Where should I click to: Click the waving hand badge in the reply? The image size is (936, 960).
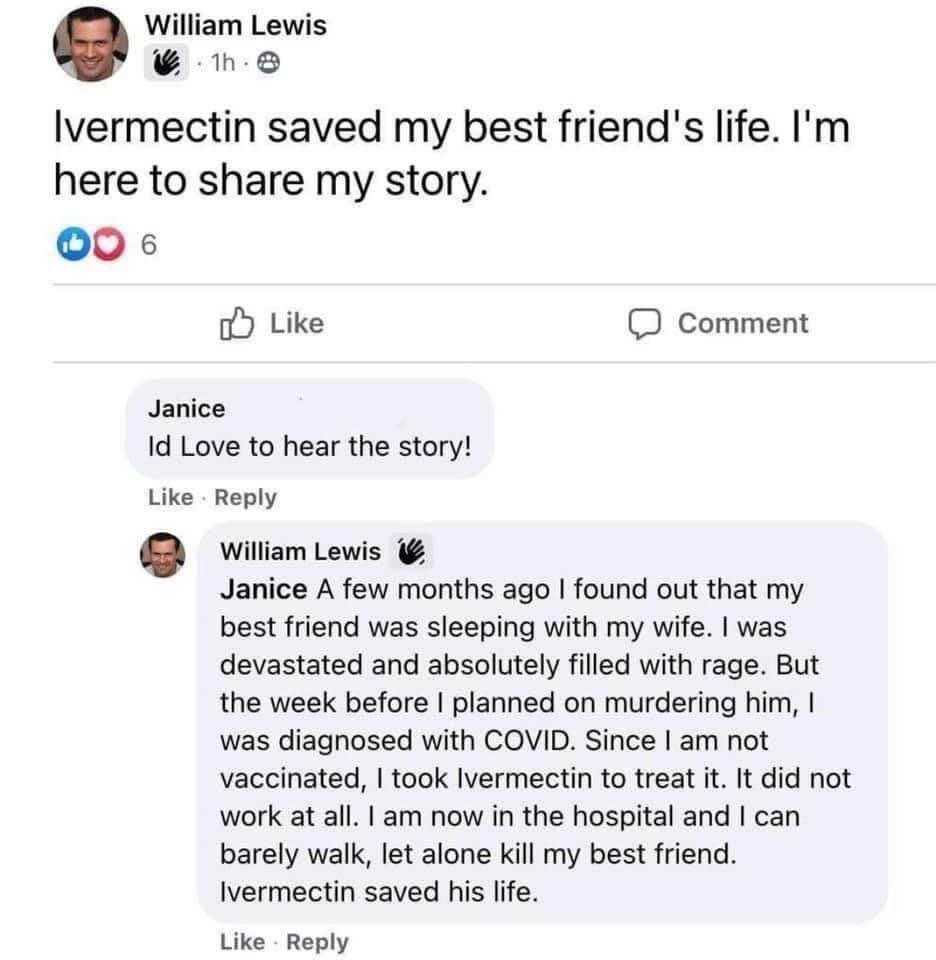[410, 551]
